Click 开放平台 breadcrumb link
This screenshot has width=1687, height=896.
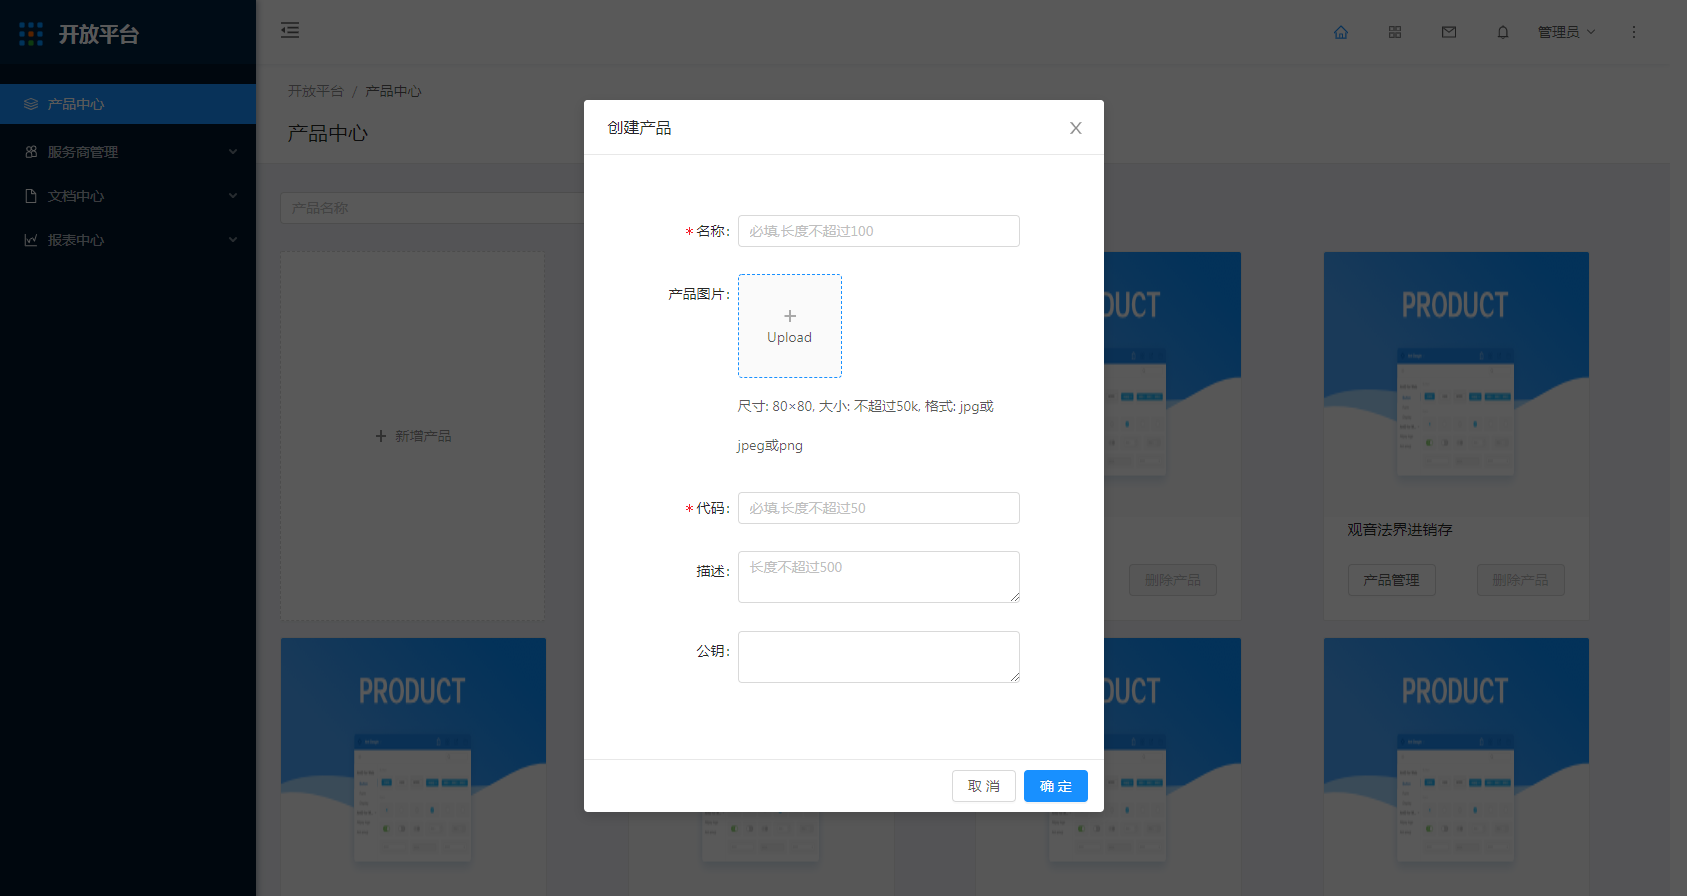[x=316, y=91]
